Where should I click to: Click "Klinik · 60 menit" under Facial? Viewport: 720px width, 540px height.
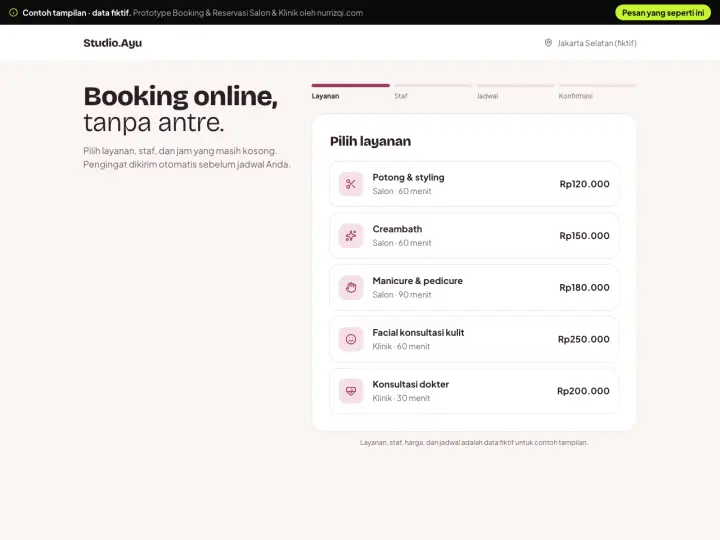click(x=401, y=347)
